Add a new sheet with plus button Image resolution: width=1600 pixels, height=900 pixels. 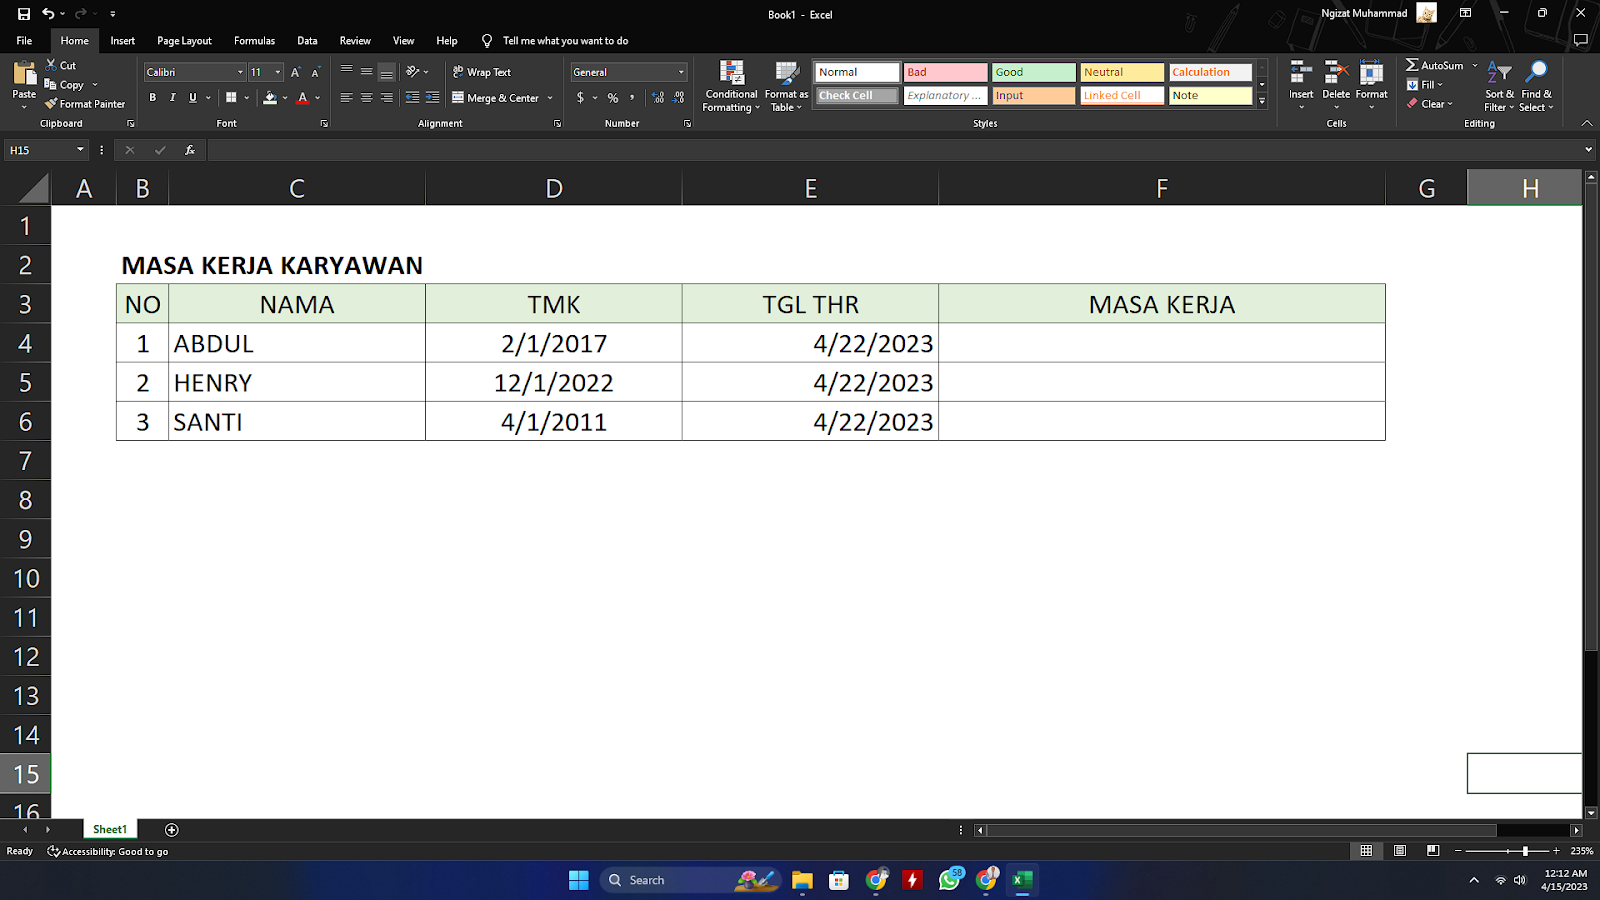(171, 830)
